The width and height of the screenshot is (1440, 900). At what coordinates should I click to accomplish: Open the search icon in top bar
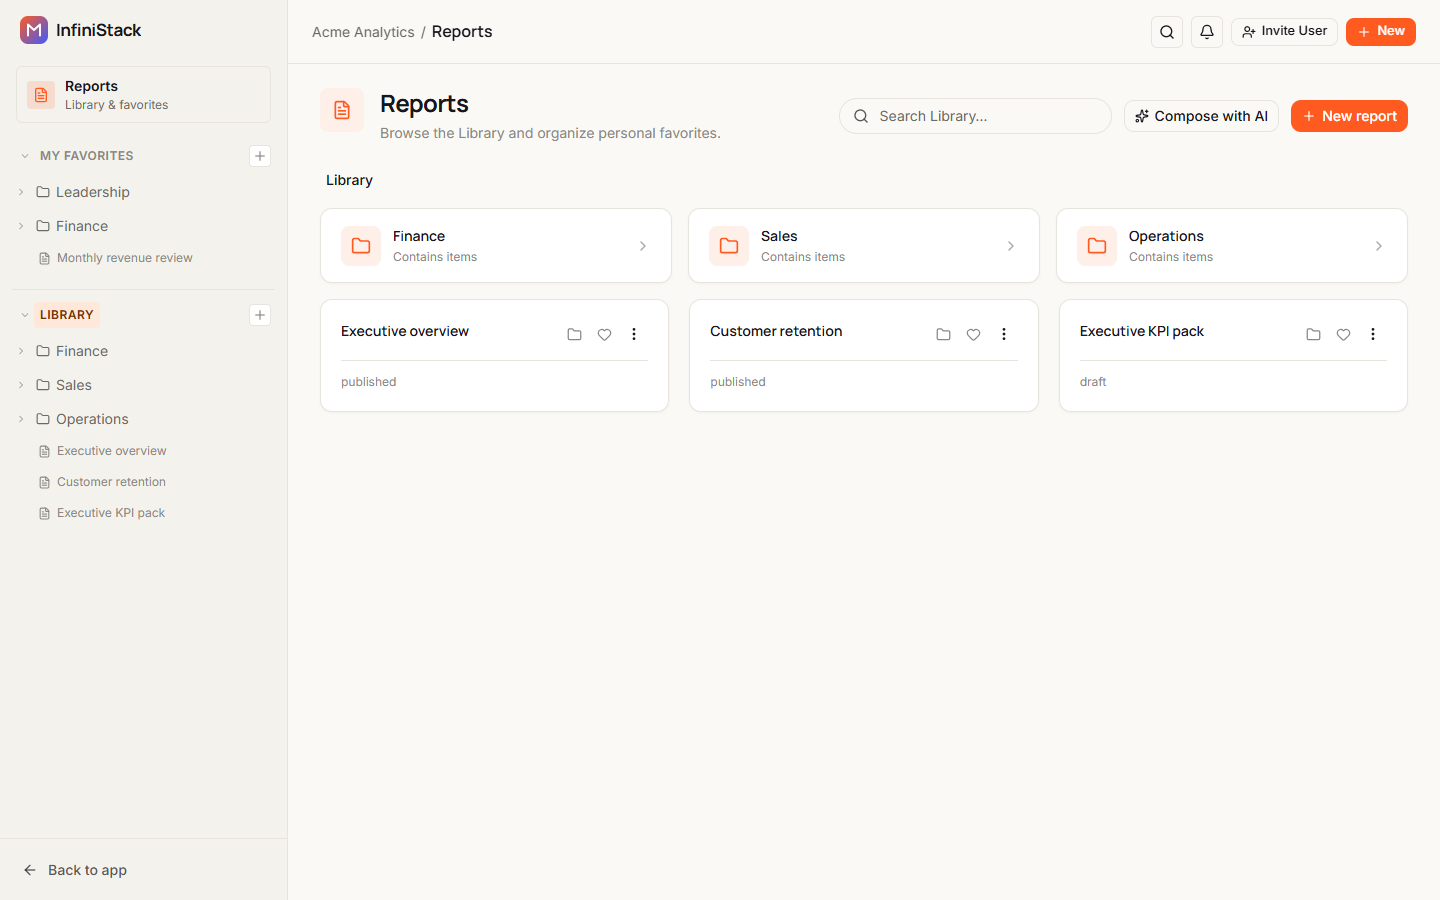1167,32
